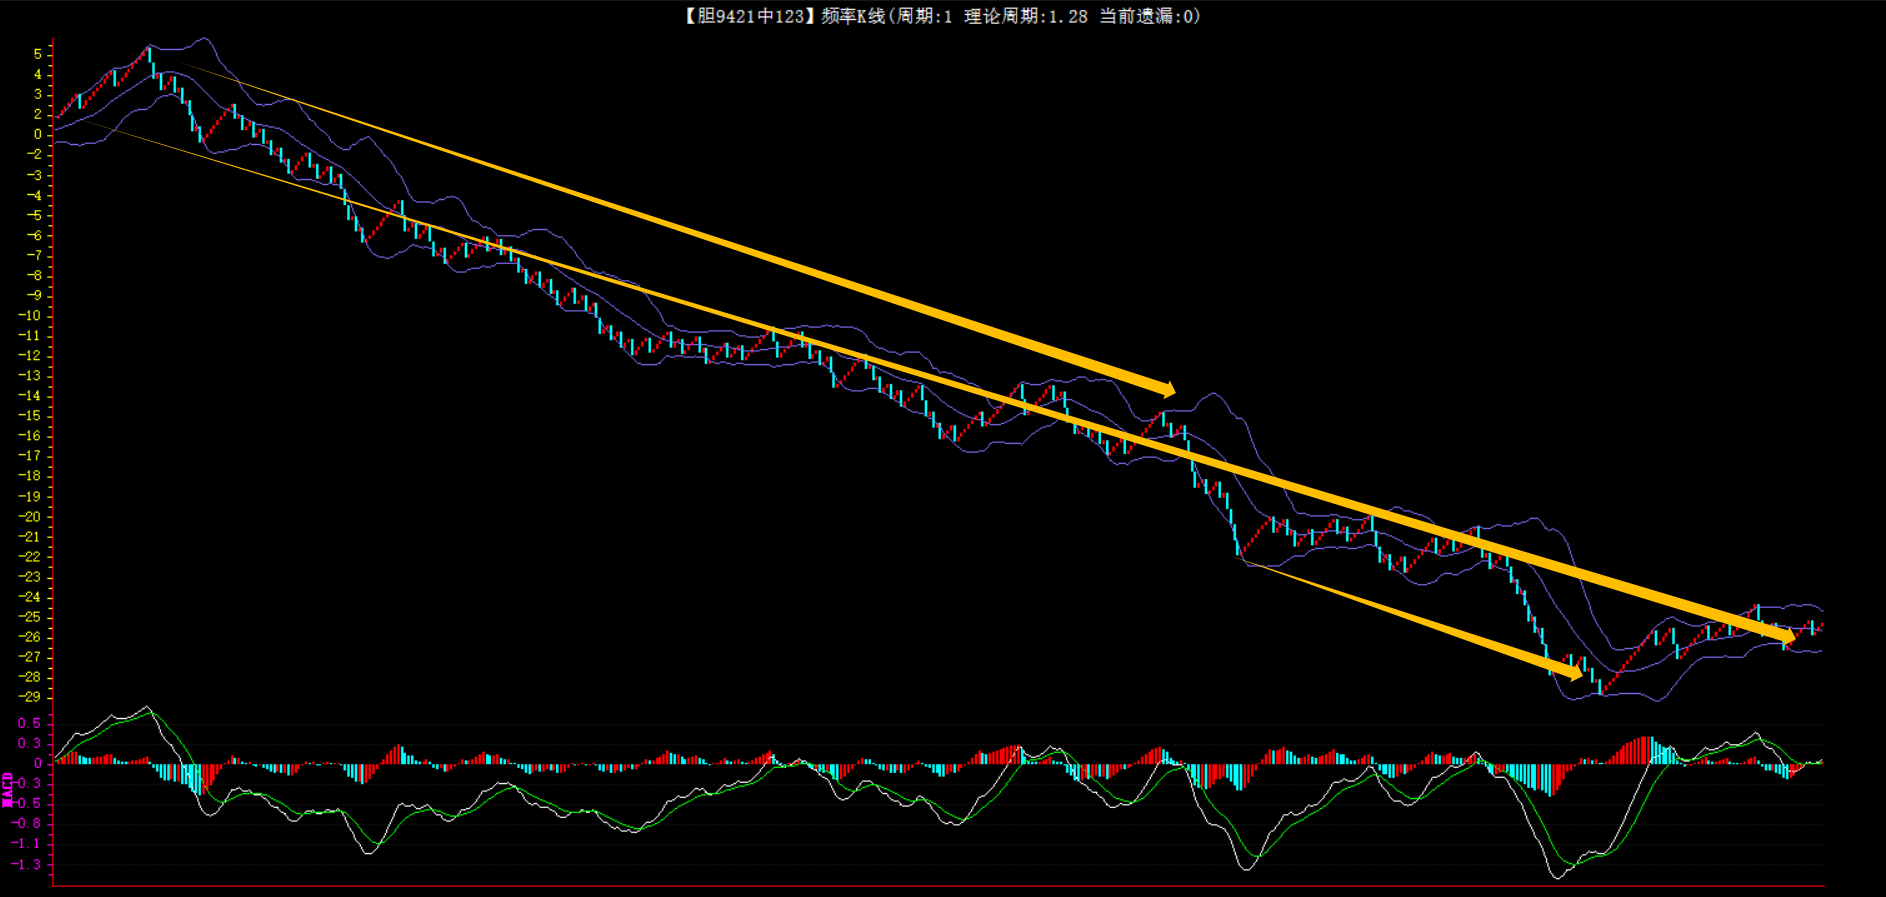1886x897 pixels.
Task: Click the yellow -29 label on the price axis
Action: (x=30, y=697)
